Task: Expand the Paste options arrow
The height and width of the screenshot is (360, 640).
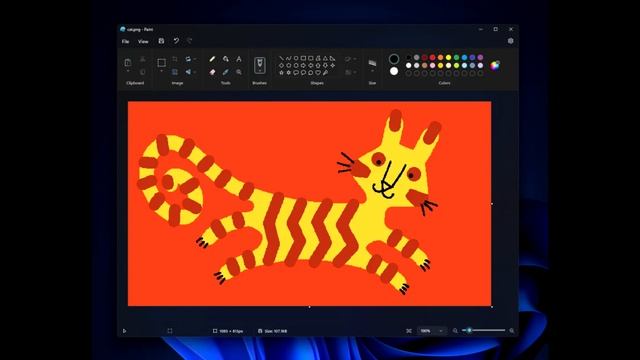Action: point(128,71)
